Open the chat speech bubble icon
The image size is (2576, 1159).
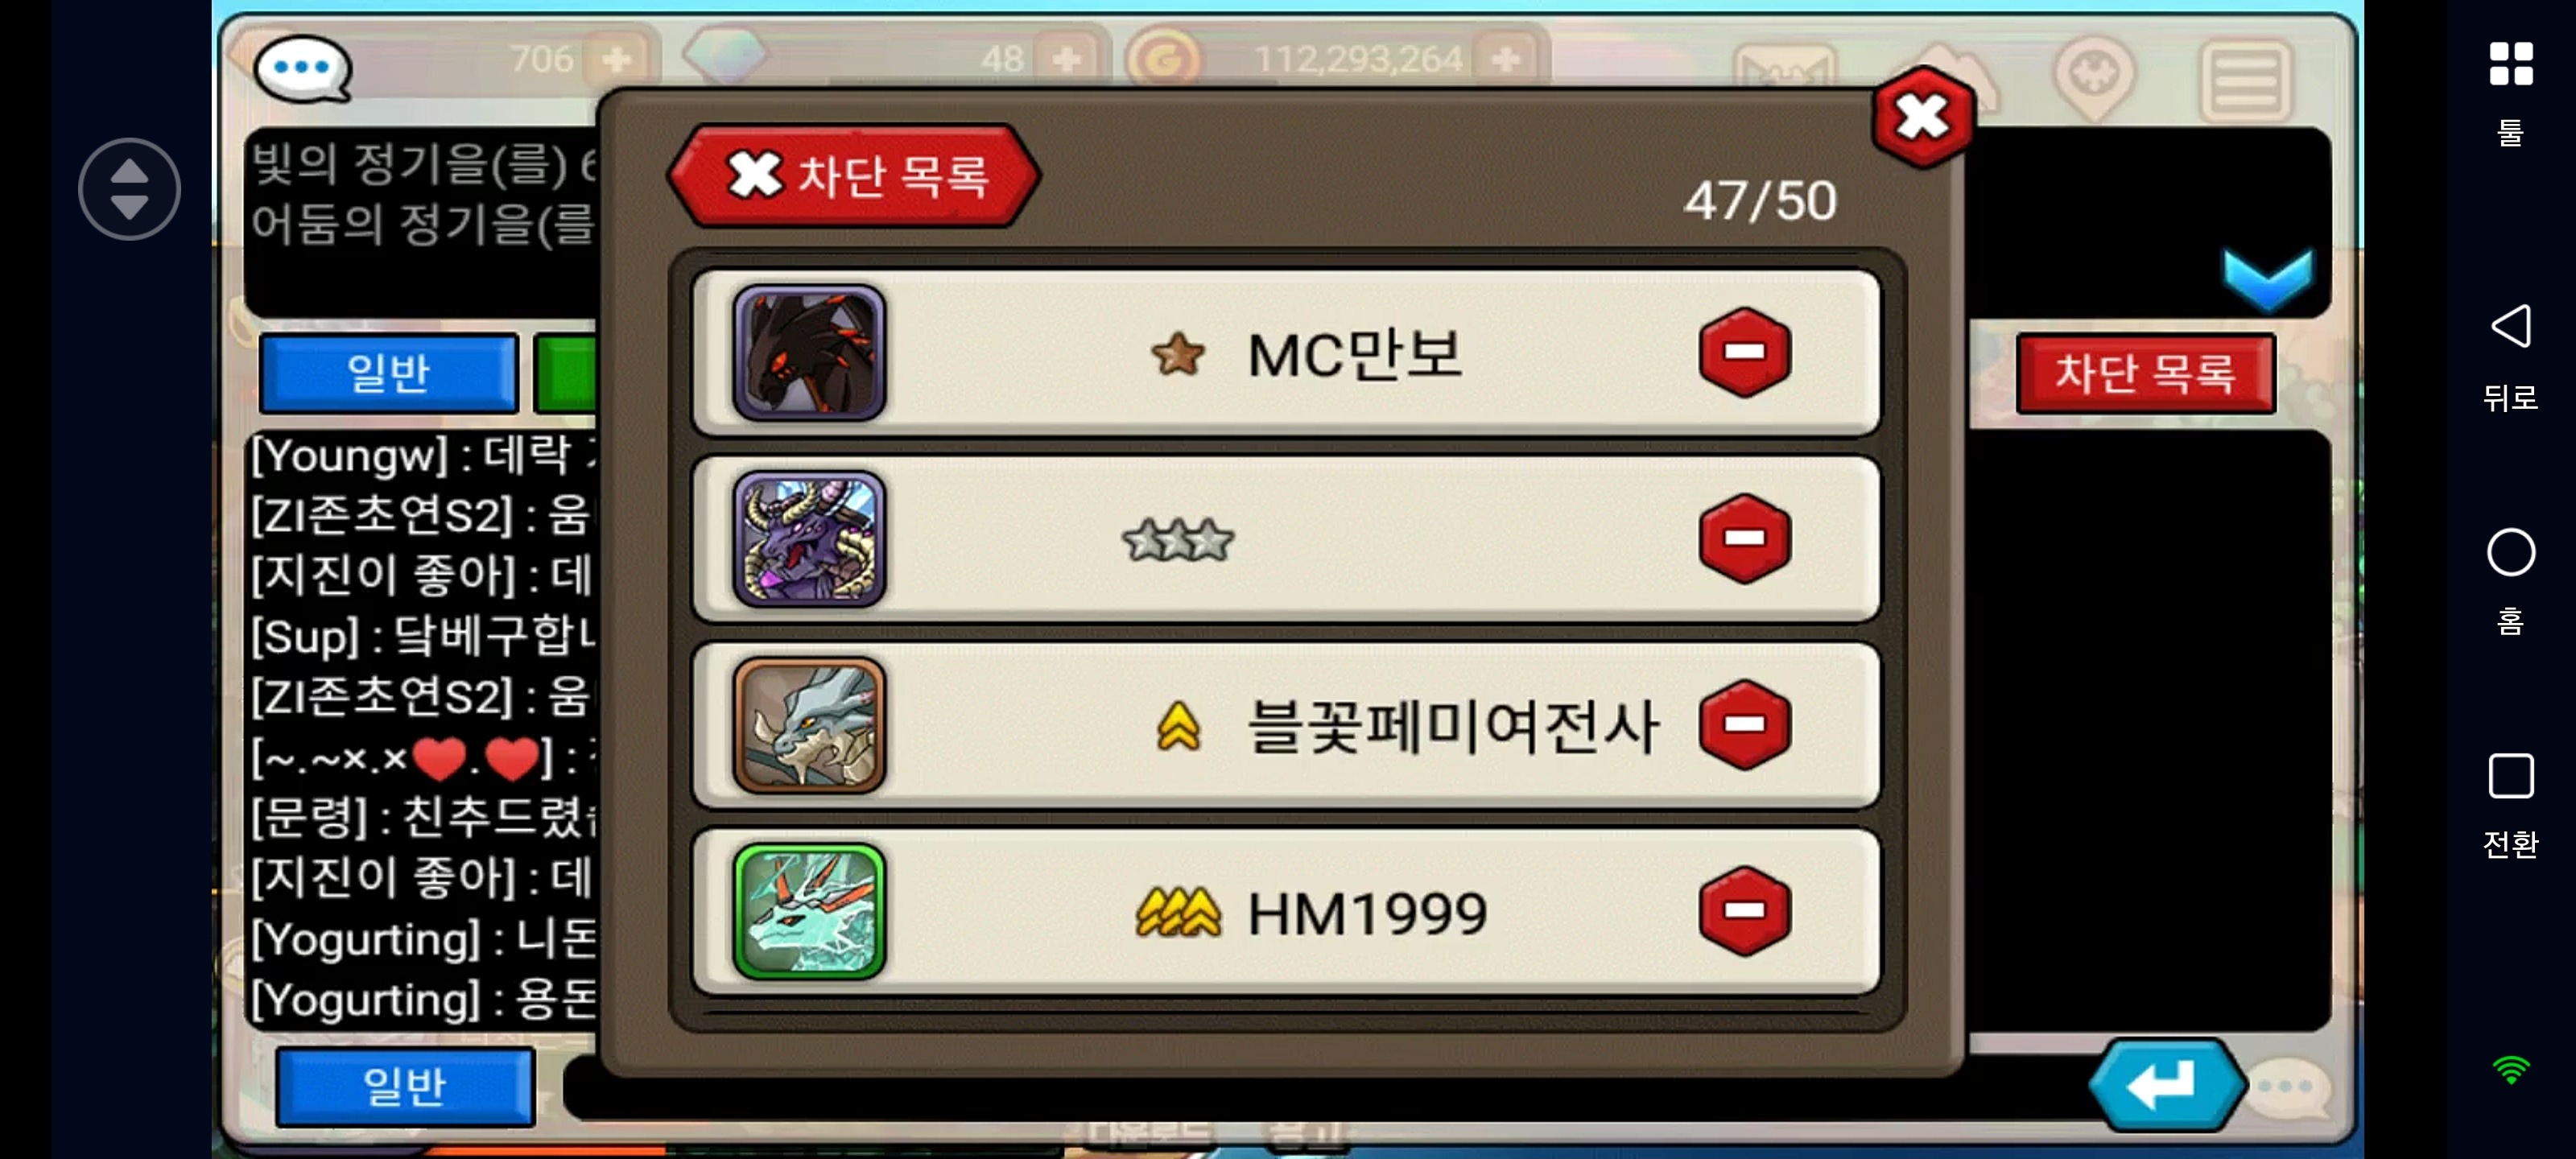coord(302,68)
